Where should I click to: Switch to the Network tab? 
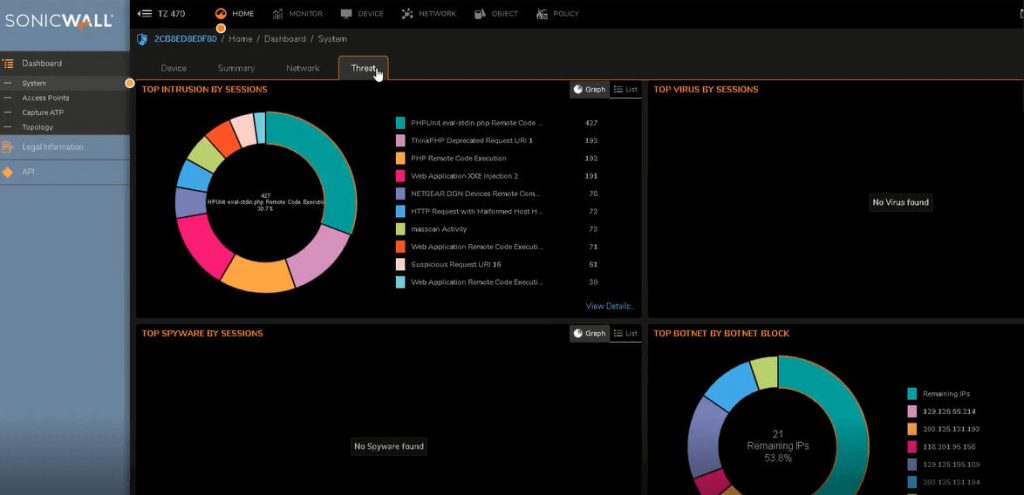pyautogui.click(x=302, y=68)
